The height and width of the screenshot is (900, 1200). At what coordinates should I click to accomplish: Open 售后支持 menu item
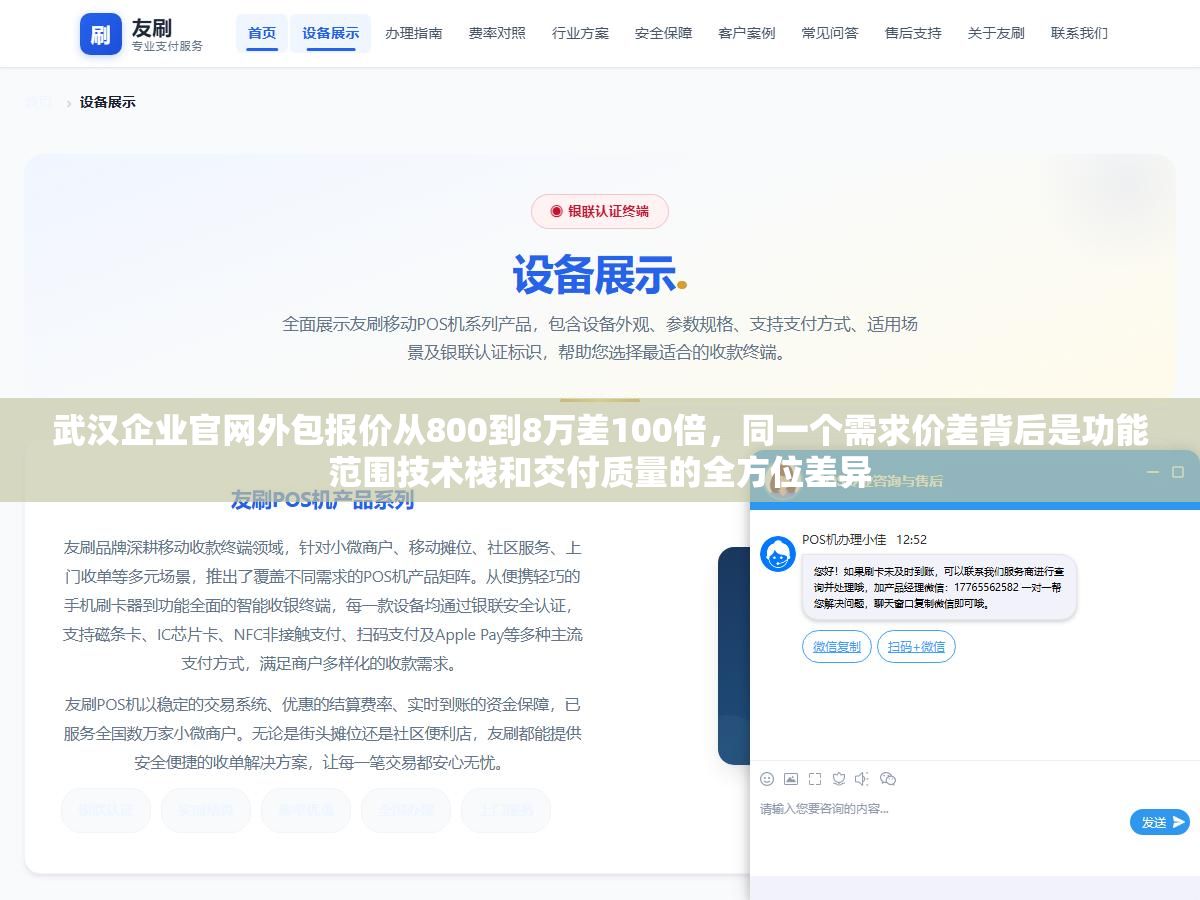913,33
